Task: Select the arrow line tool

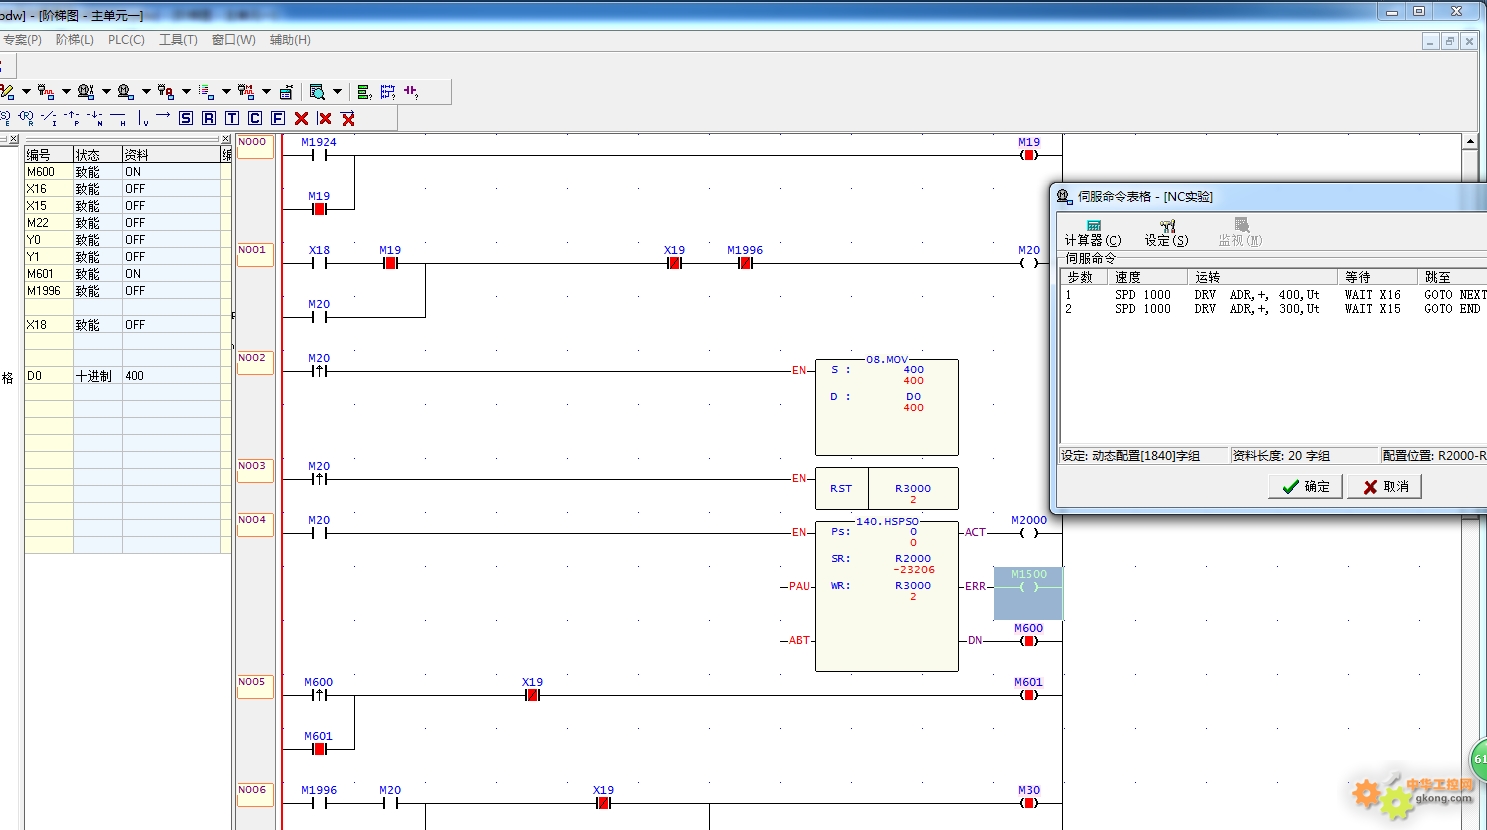Action: pyautogui.click(x=163, y=117)
